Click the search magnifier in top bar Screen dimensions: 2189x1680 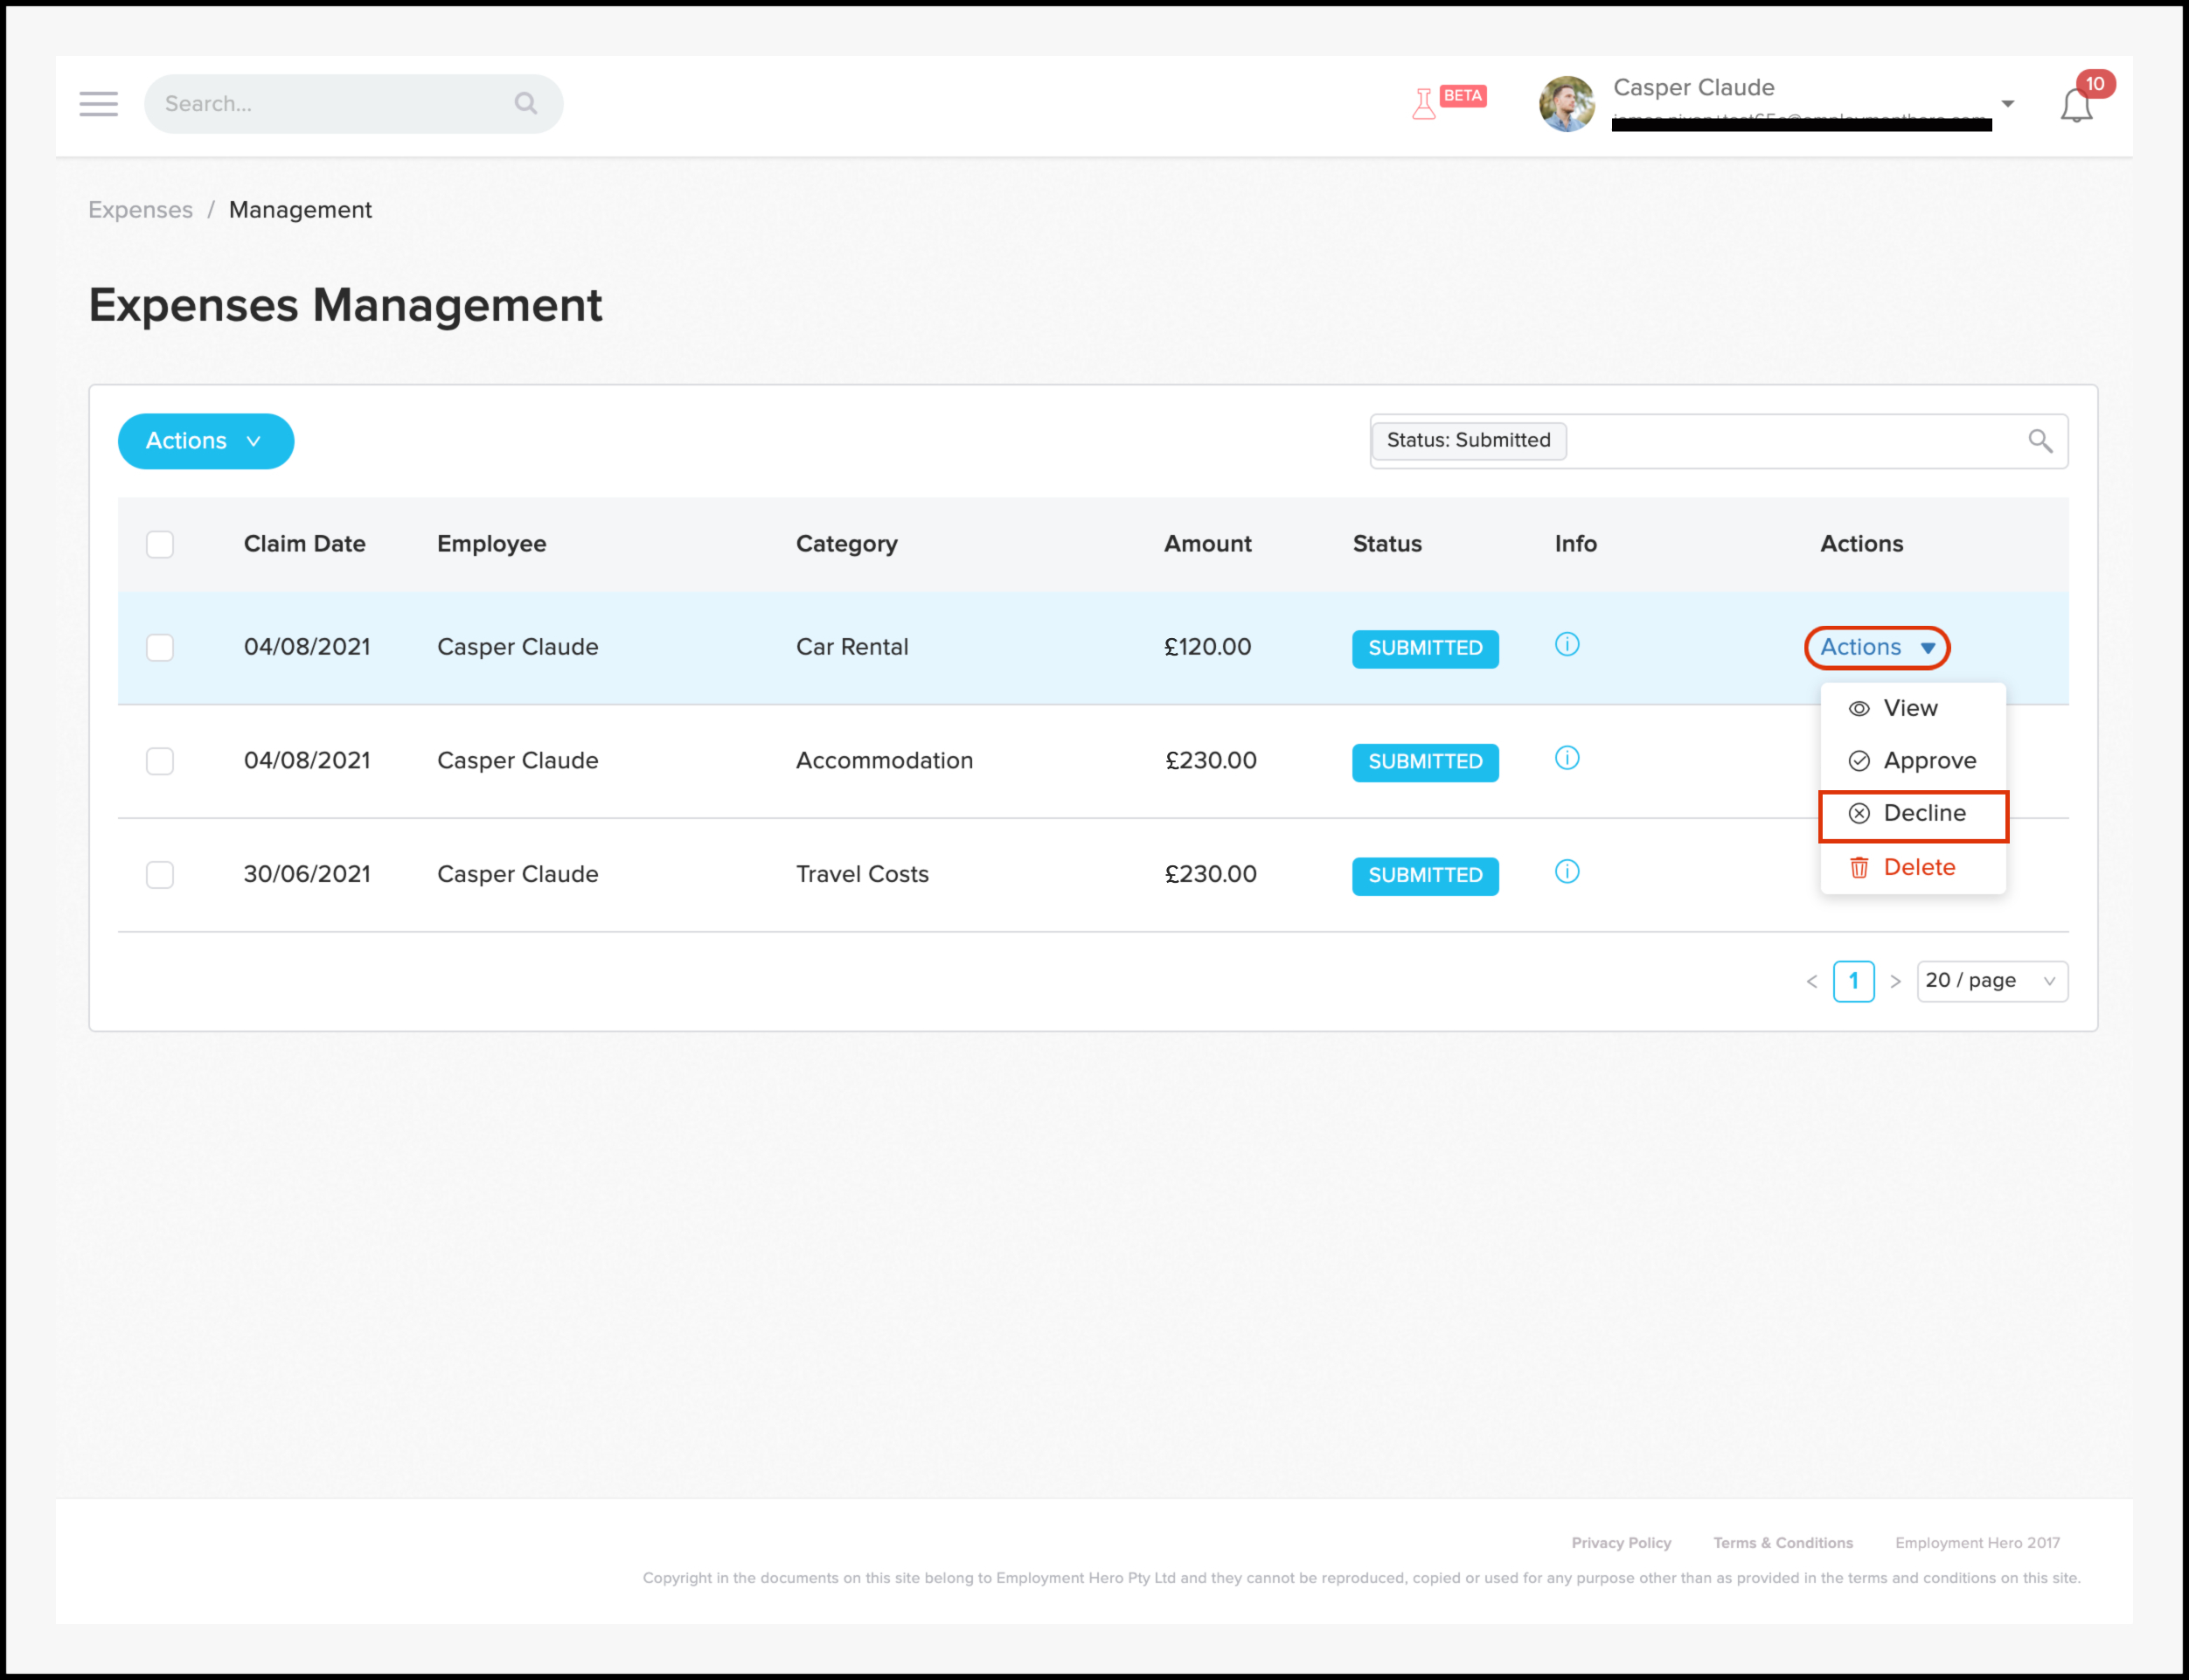tap(526, 103)
